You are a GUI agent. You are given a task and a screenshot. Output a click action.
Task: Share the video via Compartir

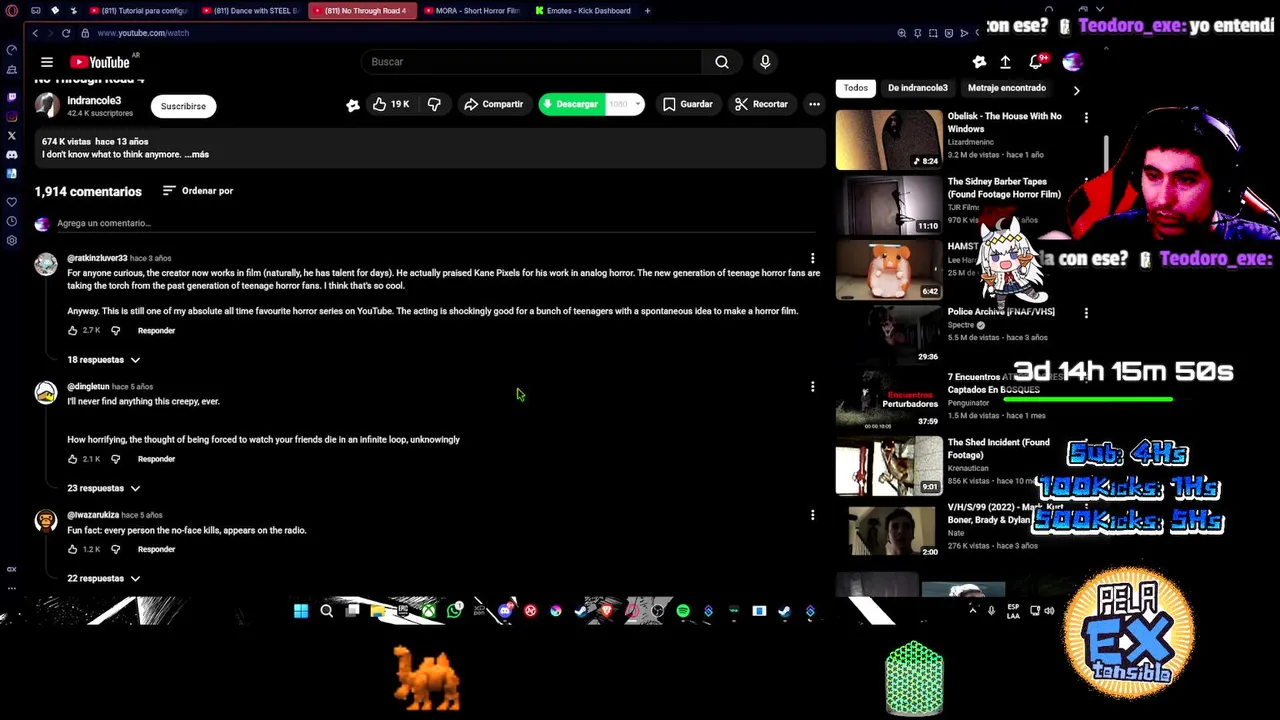(493, 104)
